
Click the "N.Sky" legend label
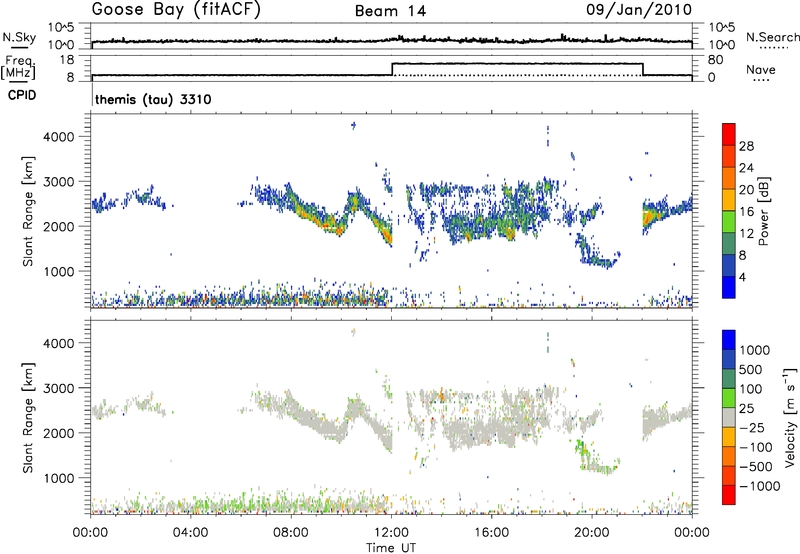[x=19, y=37]
